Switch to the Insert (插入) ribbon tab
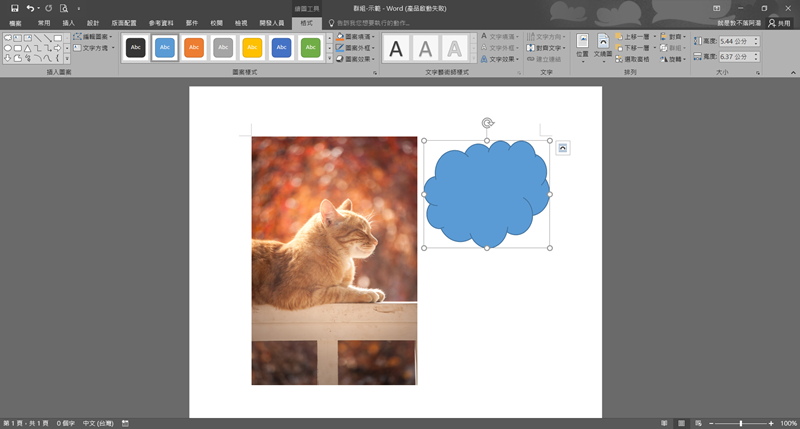This screenshot has height=429, width=800. pyautogui.click(x=68, y=22)
